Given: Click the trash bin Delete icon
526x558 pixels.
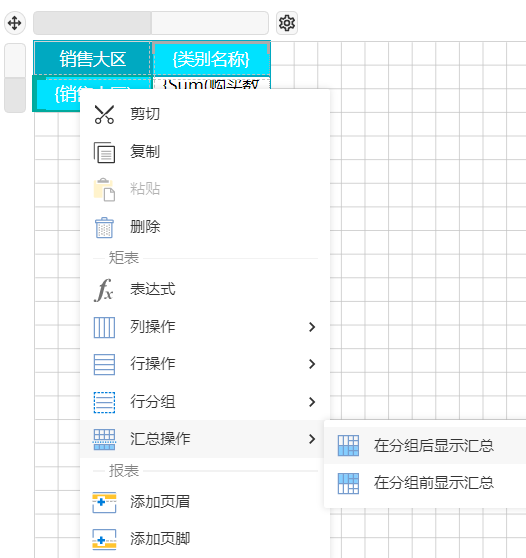Looking at the screenshot, I should (x=104, y=227).
